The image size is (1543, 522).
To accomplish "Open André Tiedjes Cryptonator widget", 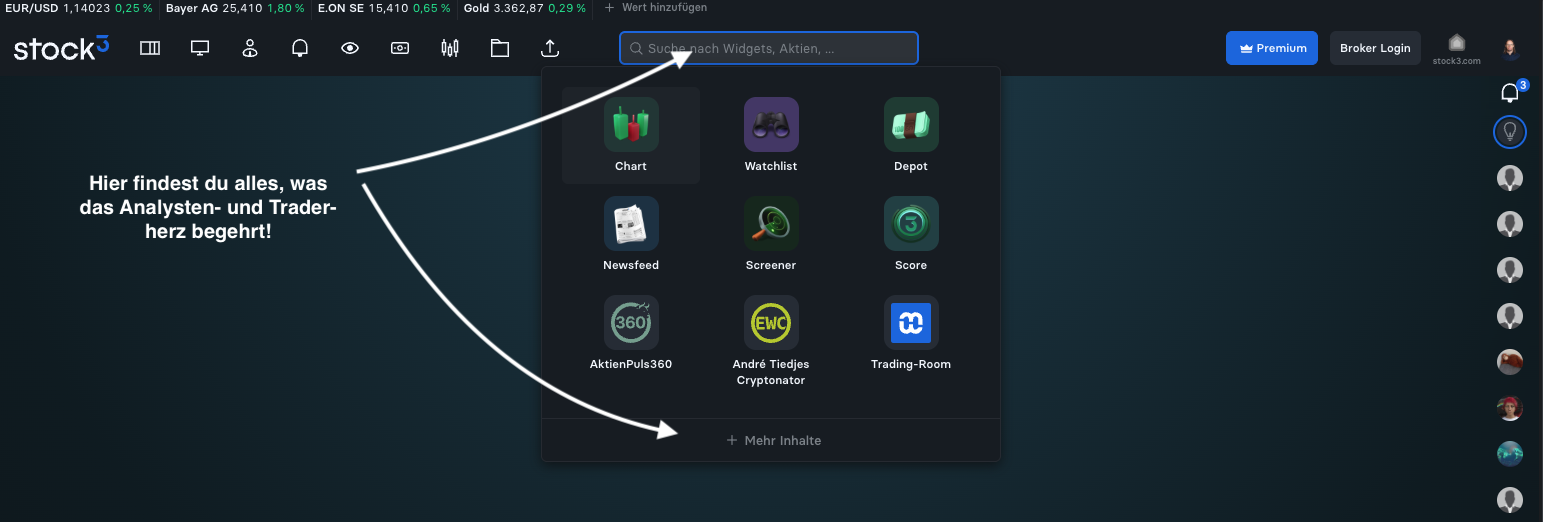I will [x=771, y=341].
